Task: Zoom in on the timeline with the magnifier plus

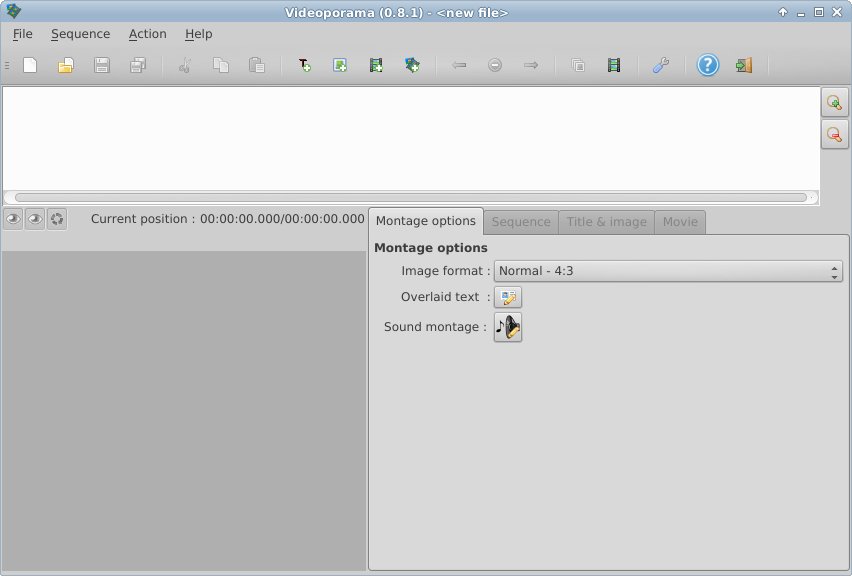Action: 835,102
